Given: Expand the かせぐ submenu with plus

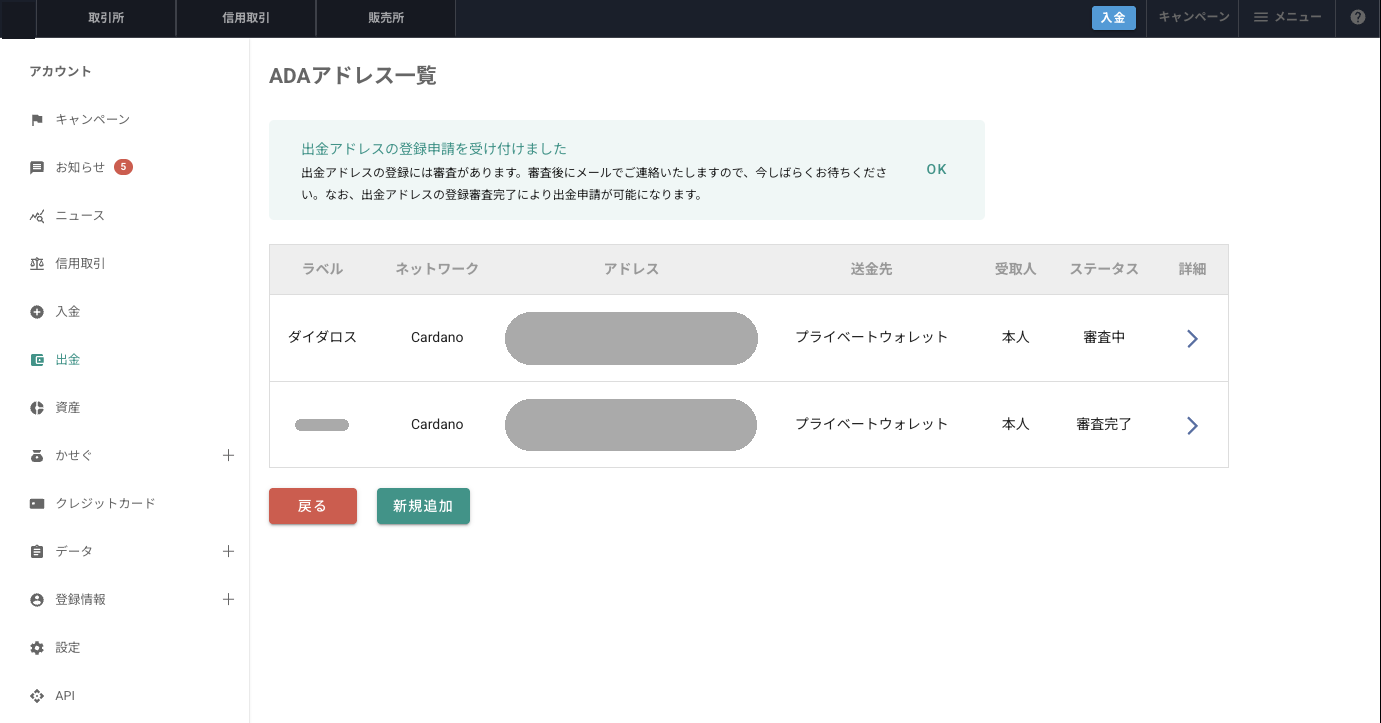Looking at the screenshot, I should [228, 455].
